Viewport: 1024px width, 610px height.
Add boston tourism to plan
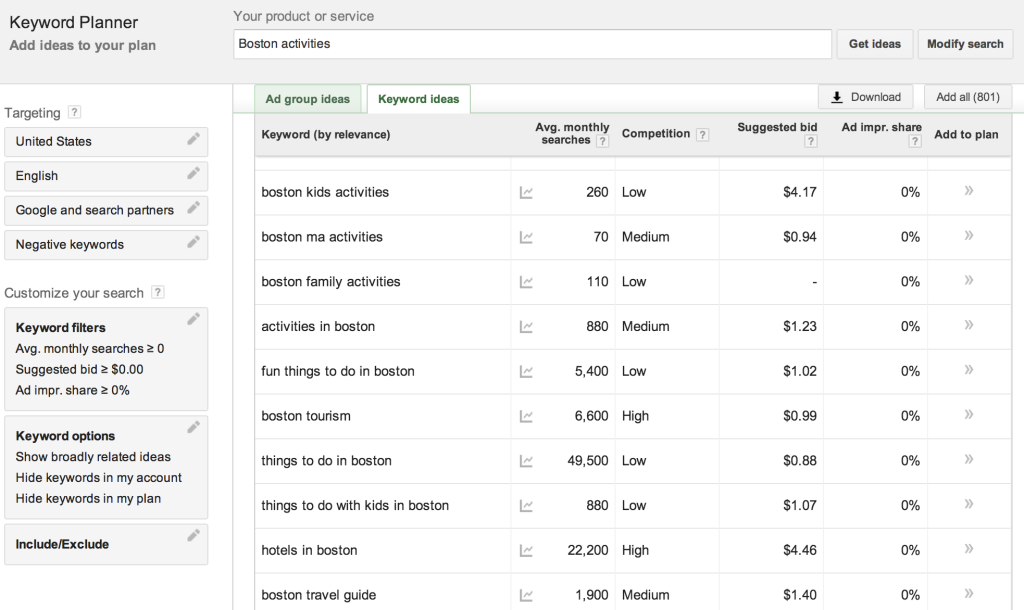[968, 414]
